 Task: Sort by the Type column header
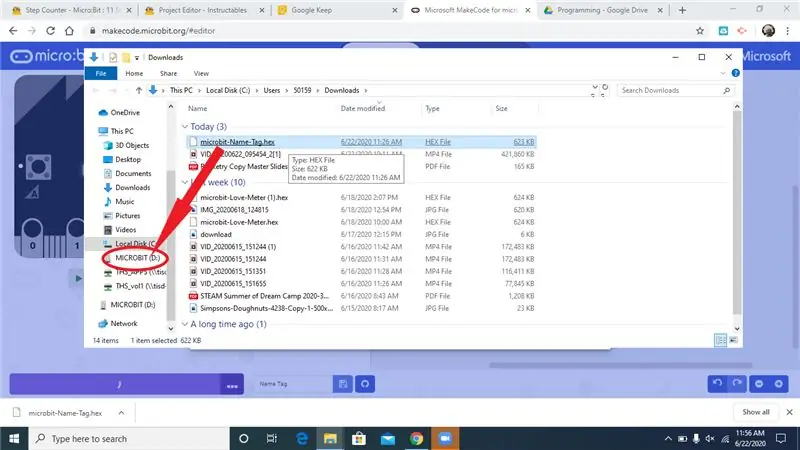click(x=432, y=108)
